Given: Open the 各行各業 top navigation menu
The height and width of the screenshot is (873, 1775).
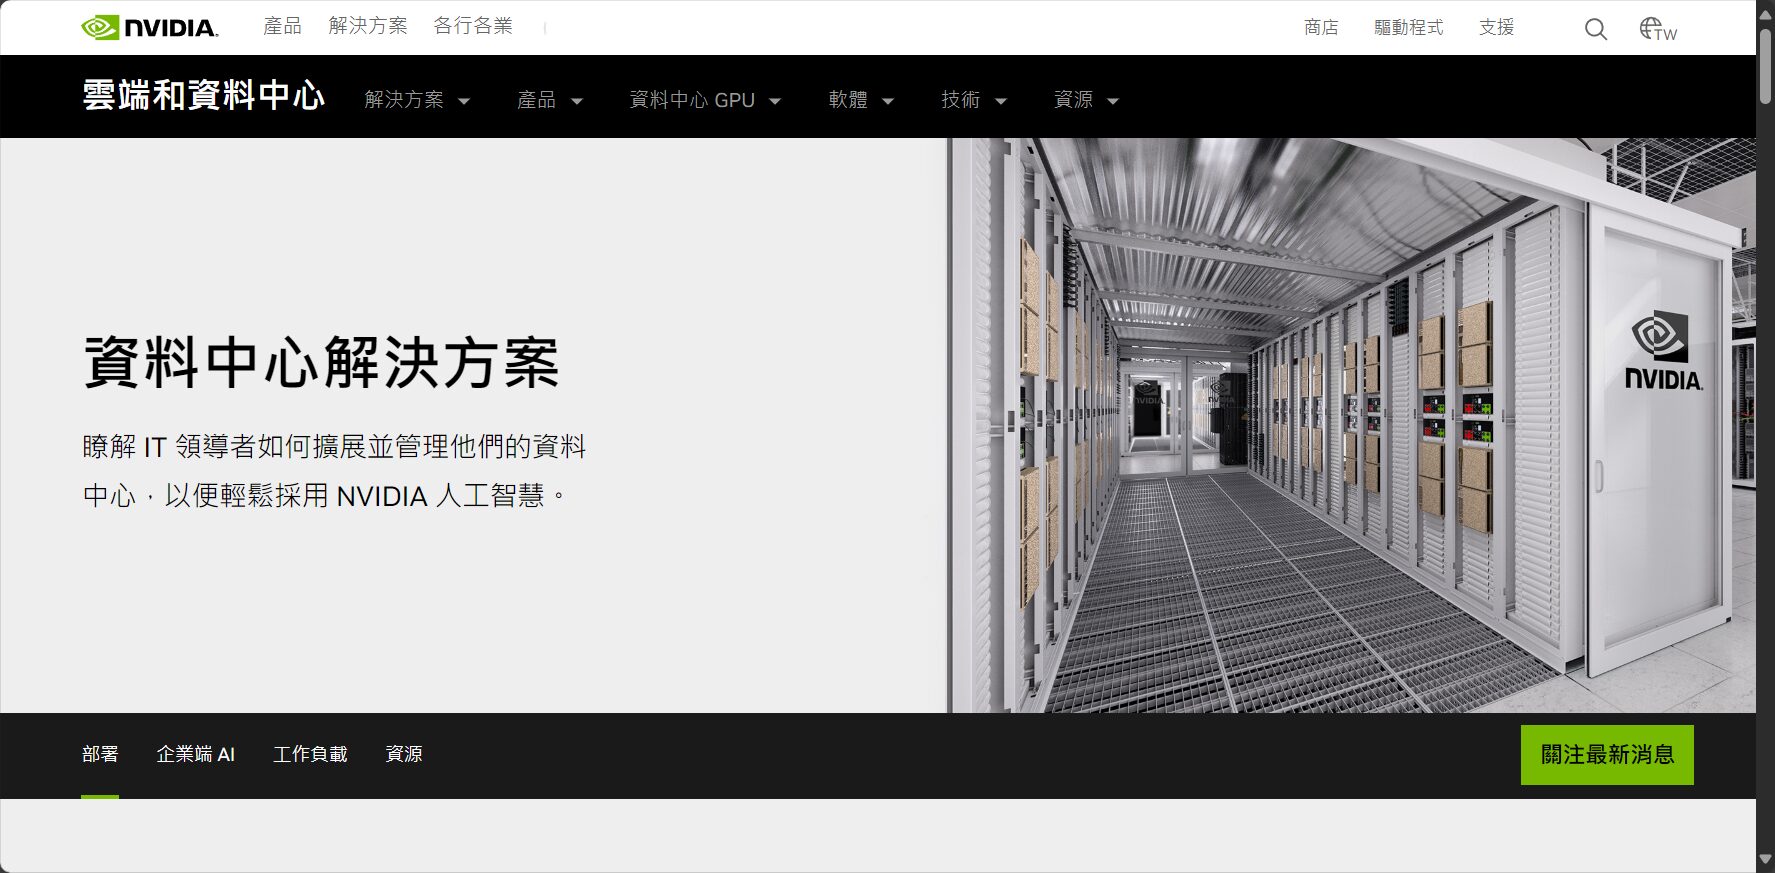Looking at the screenshot, I should point(473,26).
